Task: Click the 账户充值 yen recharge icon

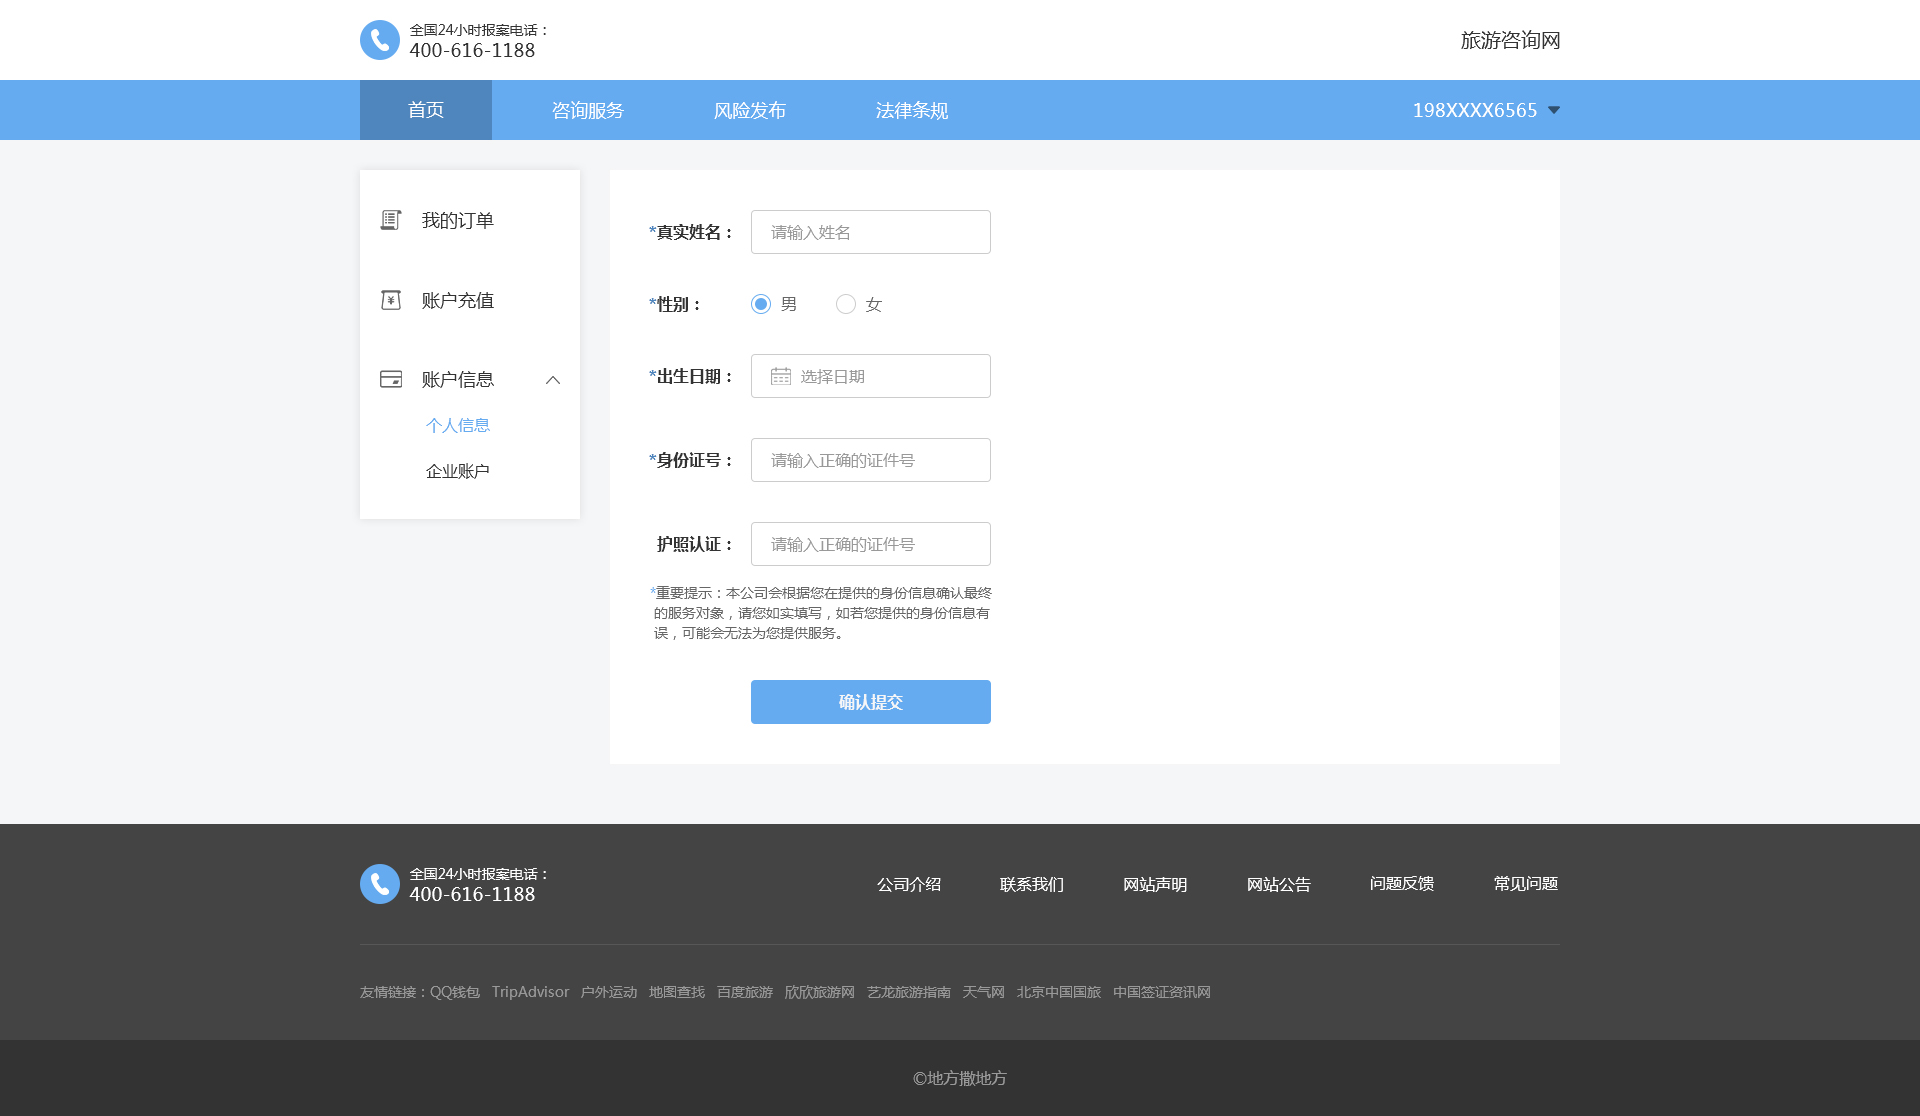Action: tap(391, 300)
